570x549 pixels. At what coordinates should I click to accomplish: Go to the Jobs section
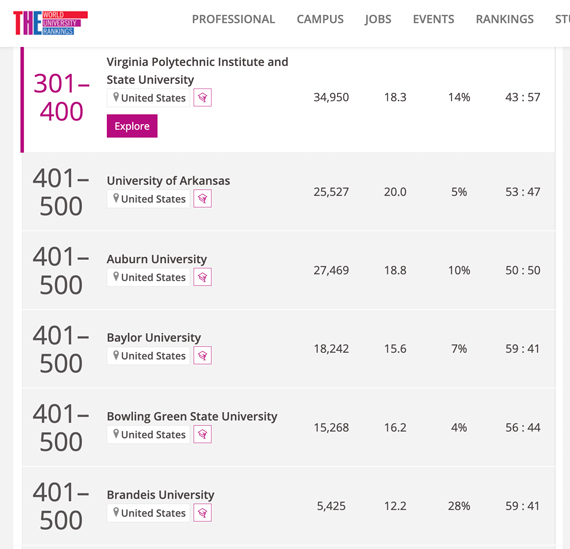378,19
